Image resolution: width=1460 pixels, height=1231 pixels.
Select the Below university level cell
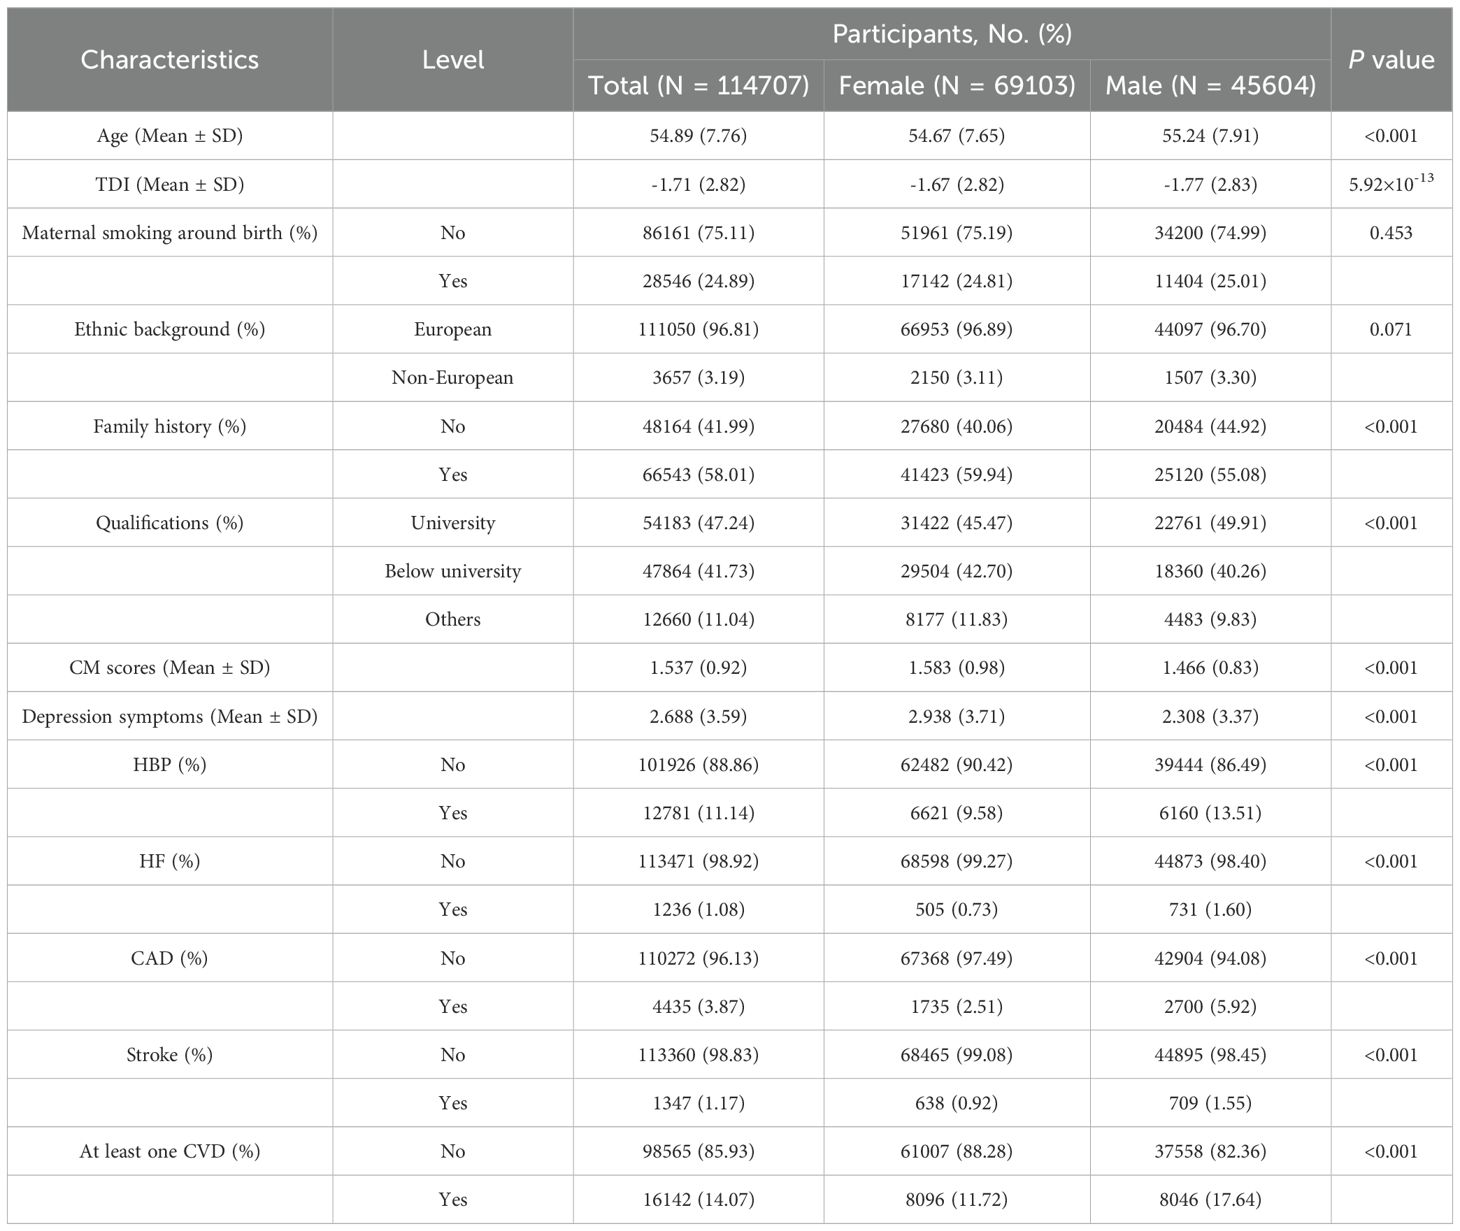[x=453, y=572]
